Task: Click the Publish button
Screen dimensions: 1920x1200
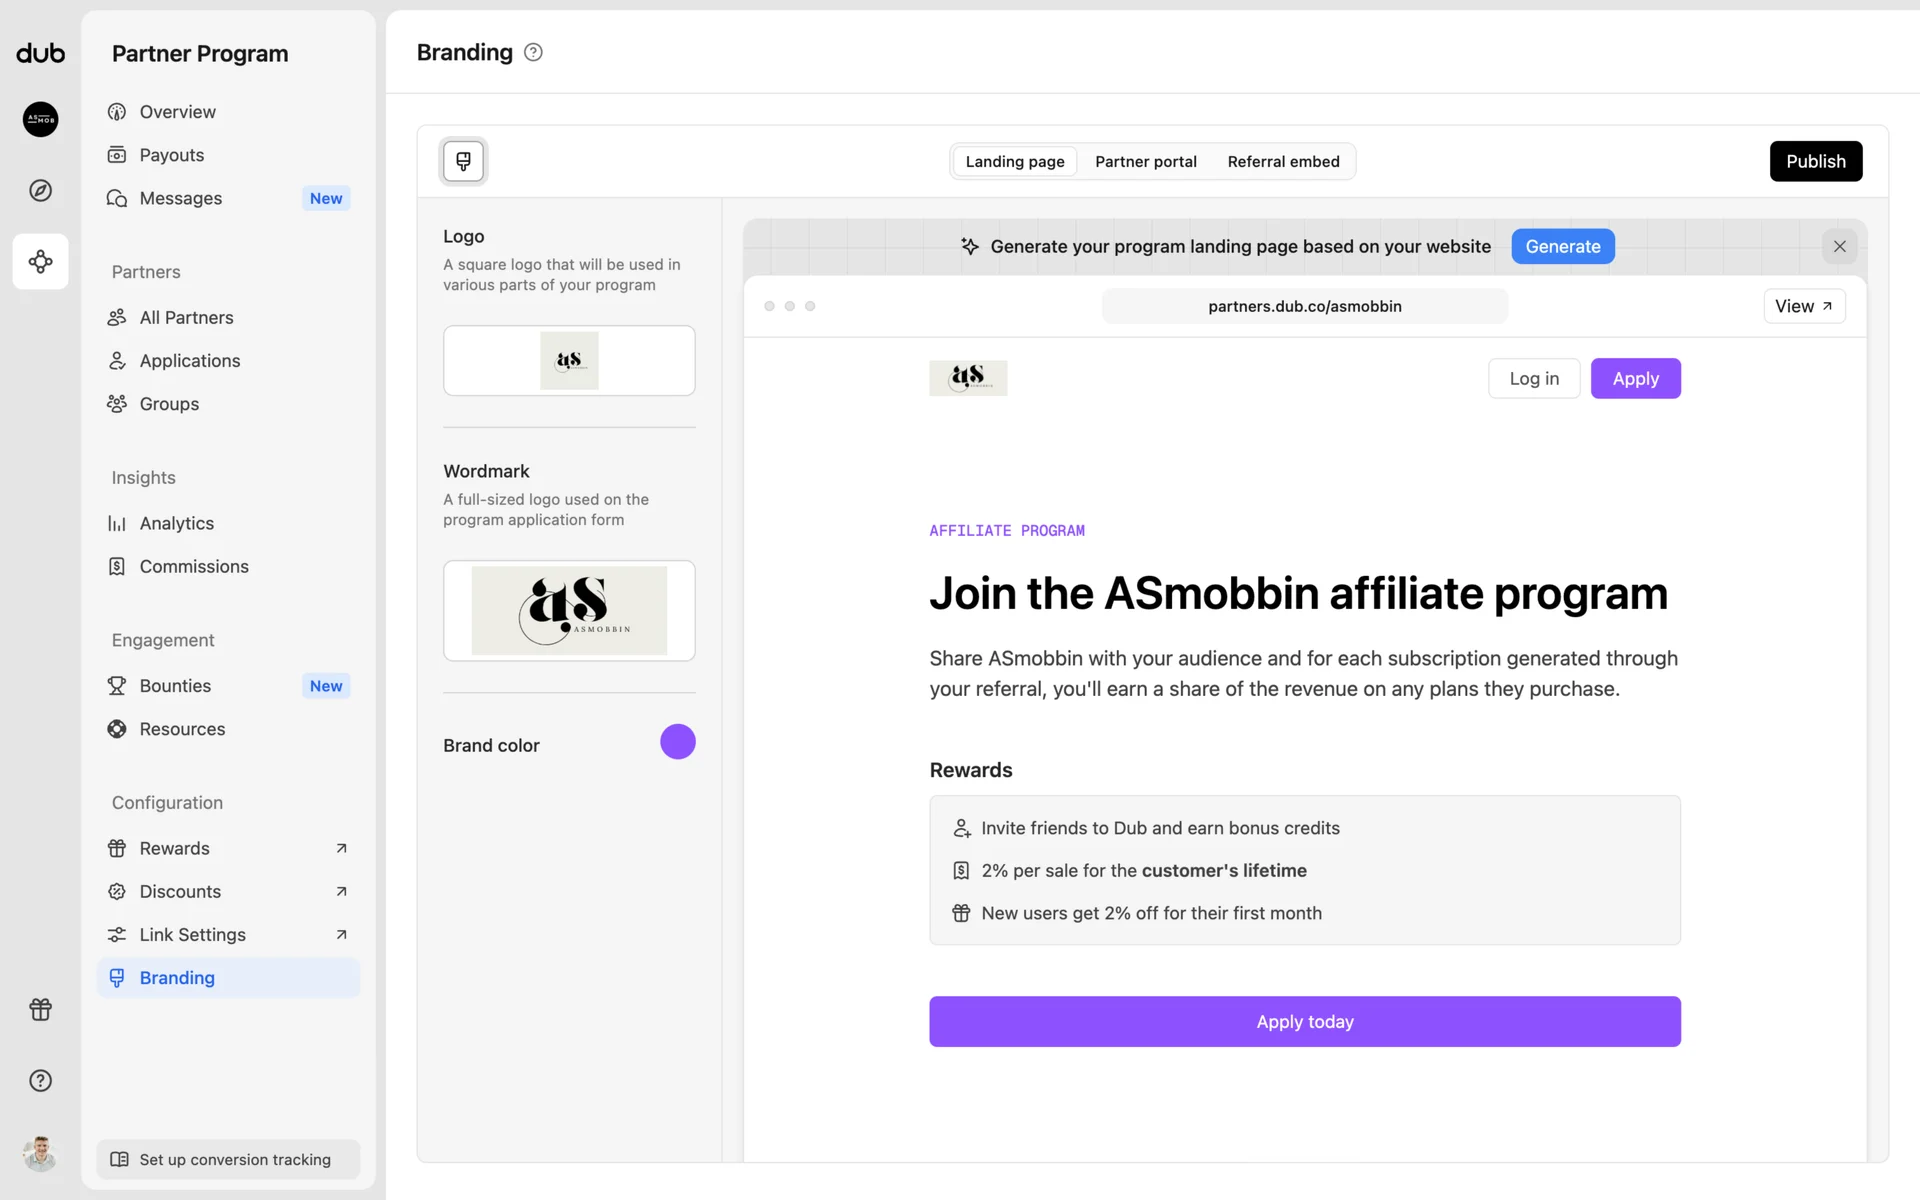Action: tap(1815, 161)
